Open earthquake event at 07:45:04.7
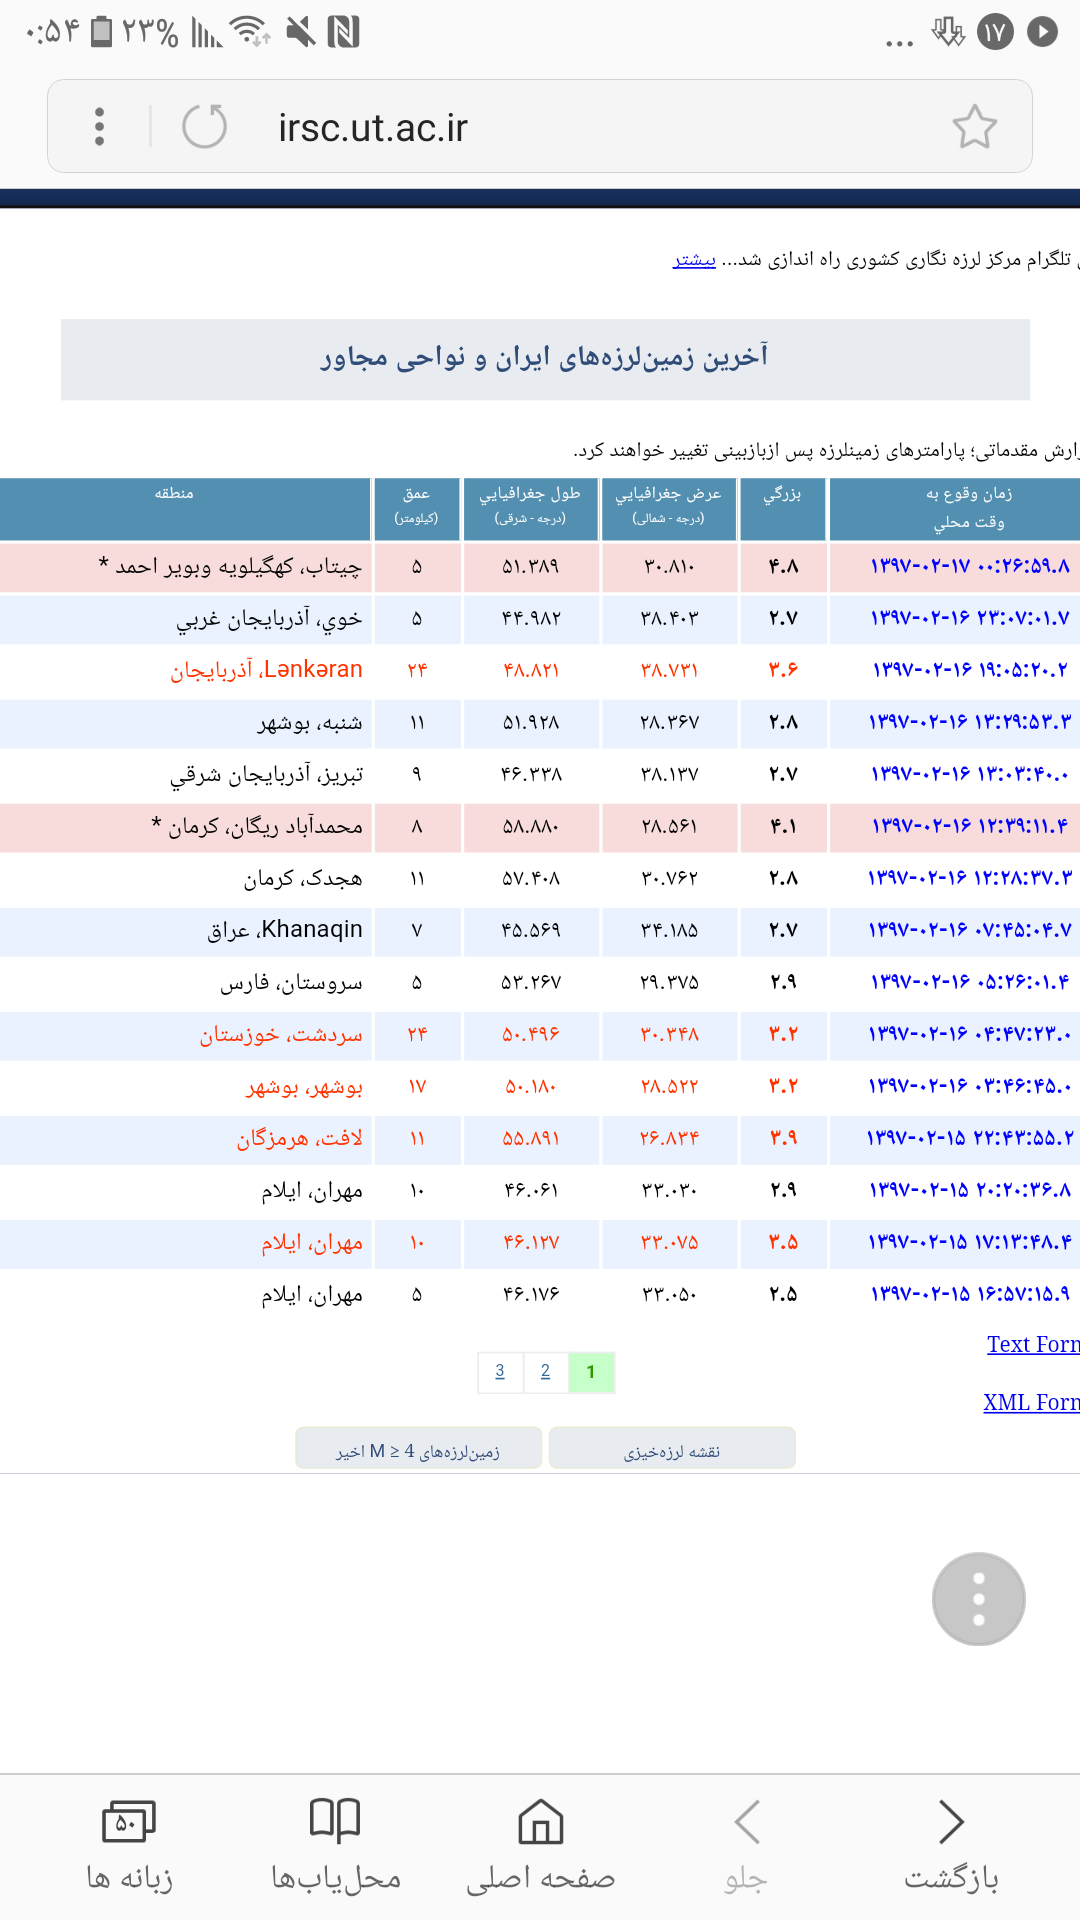 tap(970, 930)
